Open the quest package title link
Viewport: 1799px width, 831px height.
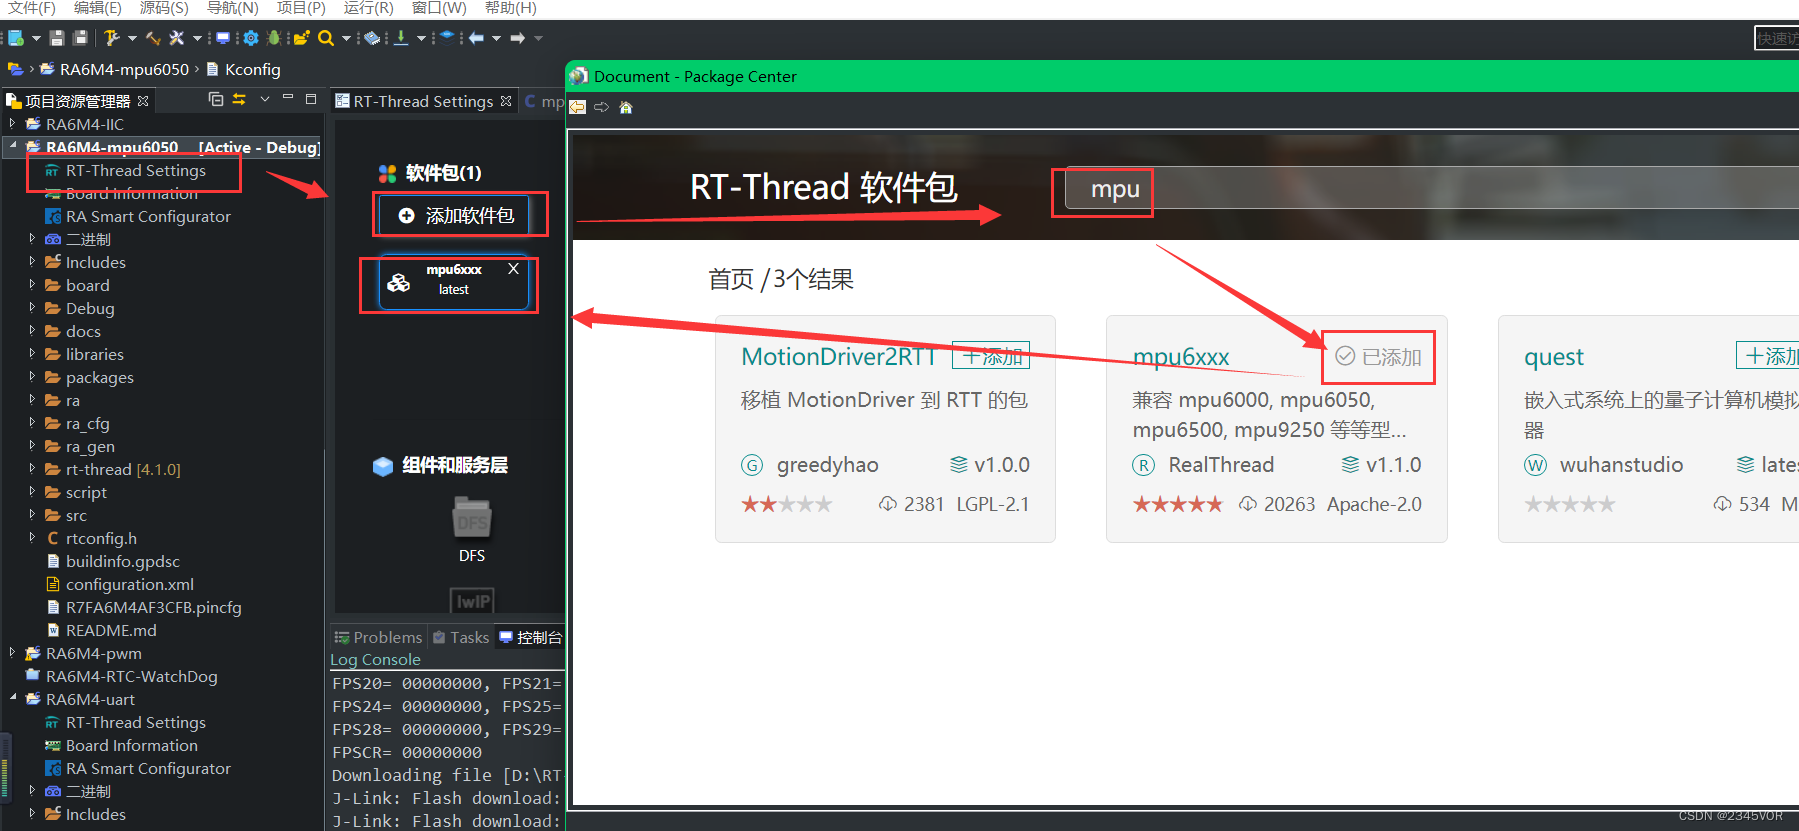click(x=1554, y=357)
